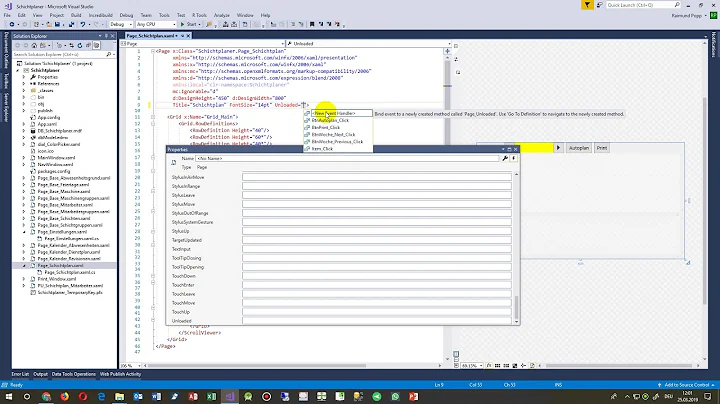720x404 pixels.
Task: Click the wrench properties icon in Properties
Action: [x=505, y=158]
